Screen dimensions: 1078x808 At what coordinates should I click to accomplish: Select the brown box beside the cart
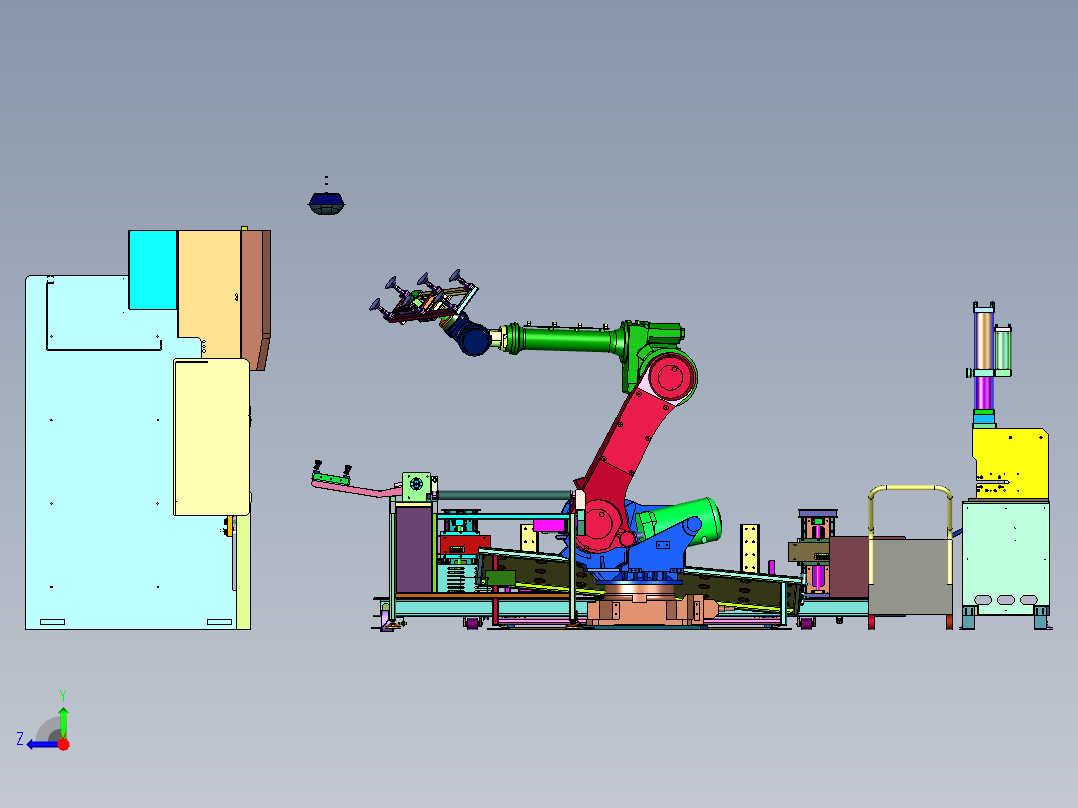pyautogui.click(x=849, y=567)
